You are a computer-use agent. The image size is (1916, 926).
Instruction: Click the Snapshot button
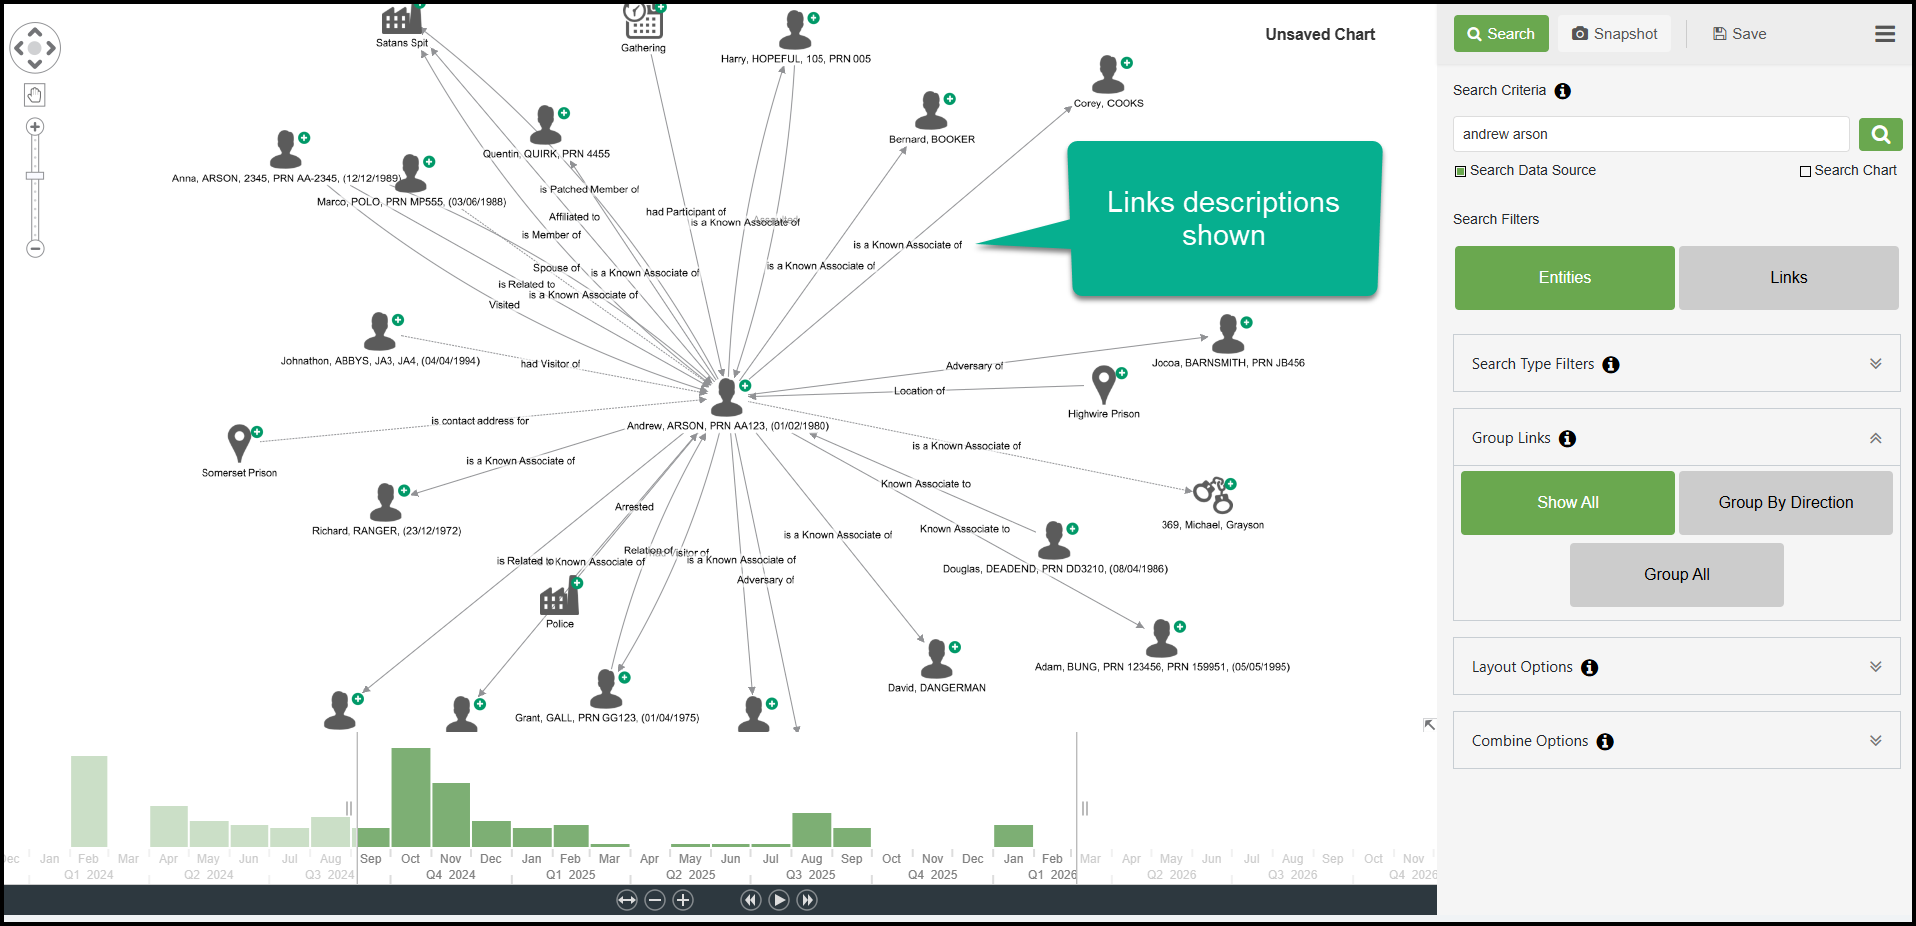[x=1614, y=34]
